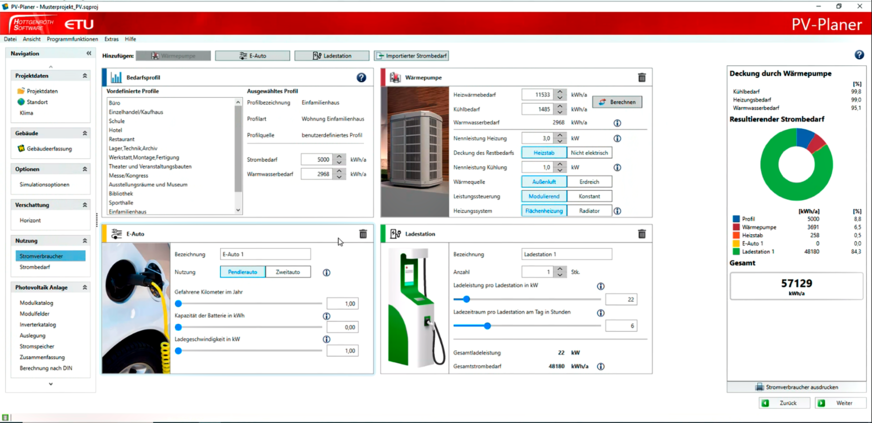Delete the Wärmepumpe panel with trash icon
Viewport: 872px width, 423px height.
click(x=641, y=78)
